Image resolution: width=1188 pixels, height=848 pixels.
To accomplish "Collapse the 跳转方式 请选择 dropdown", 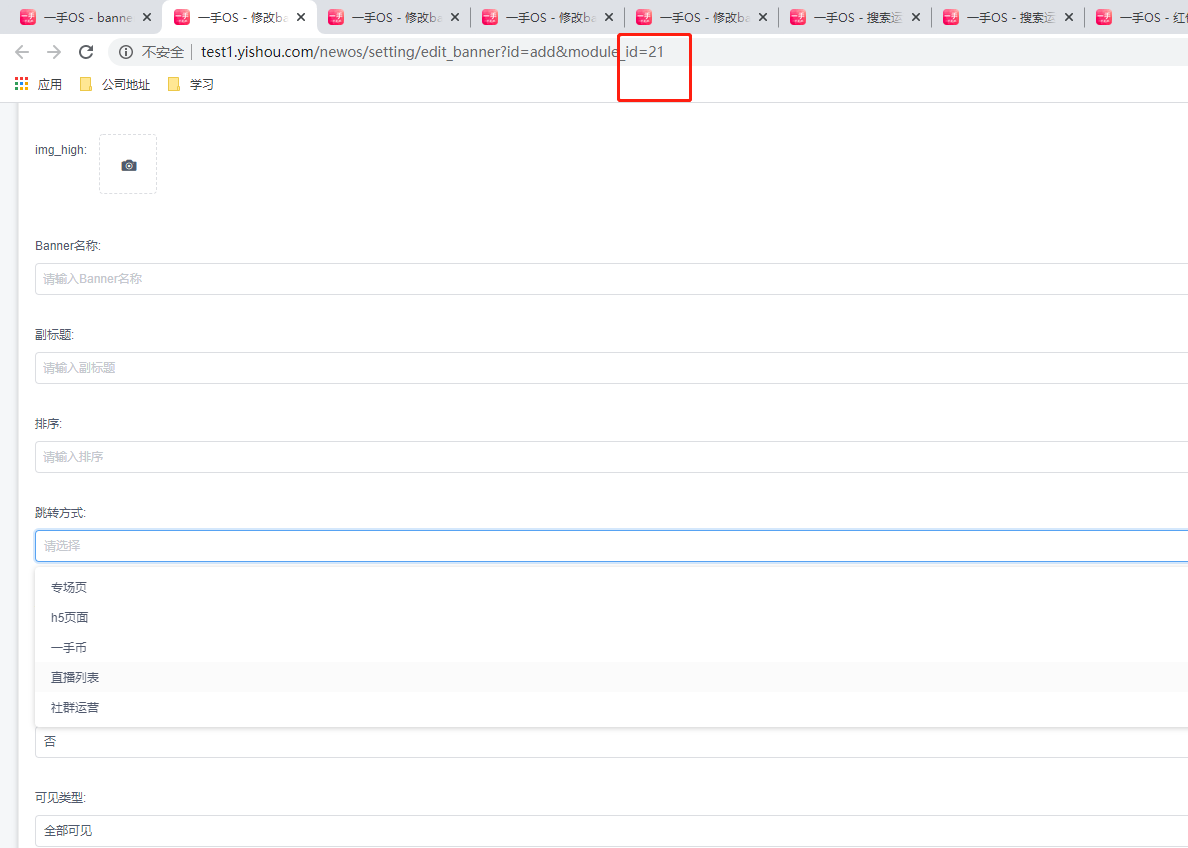I will [x=611, y=546].
